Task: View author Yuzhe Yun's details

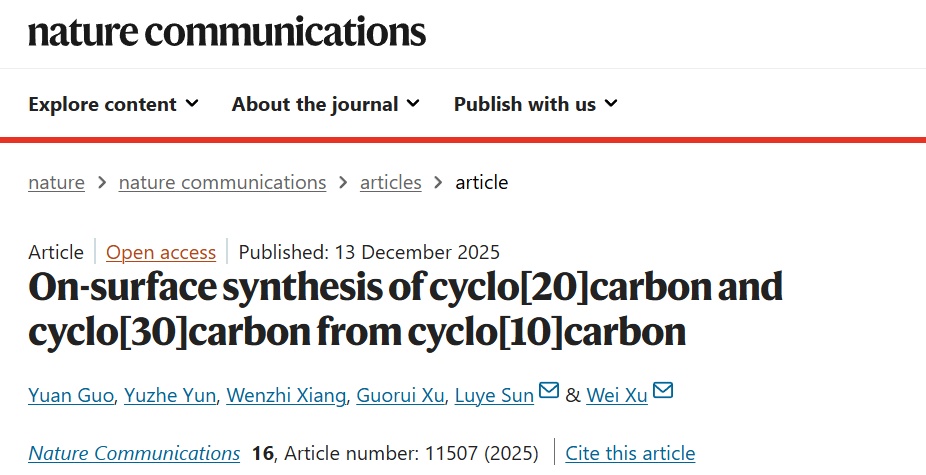Action: [x=170, y=395]
